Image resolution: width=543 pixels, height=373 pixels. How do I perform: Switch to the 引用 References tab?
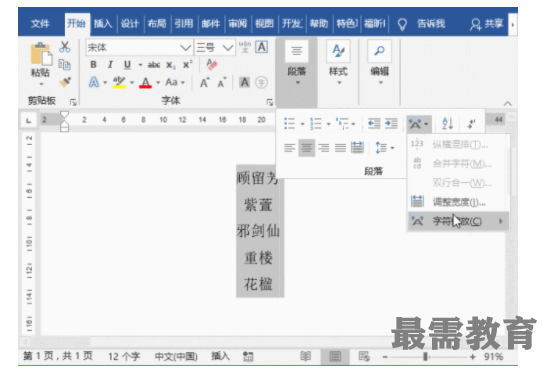[x=184, y=24]
